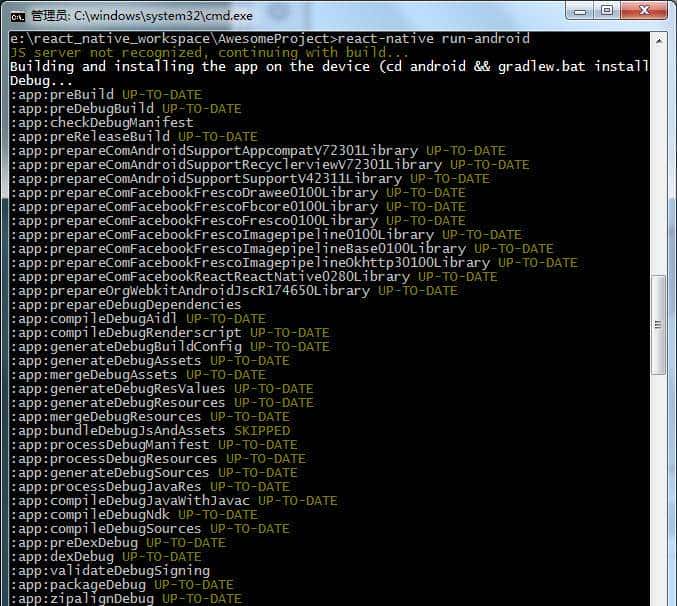This screenshot has height=606, width=677.
Task: Click the ReactNative0280Library line
Action: pos(254,277)
